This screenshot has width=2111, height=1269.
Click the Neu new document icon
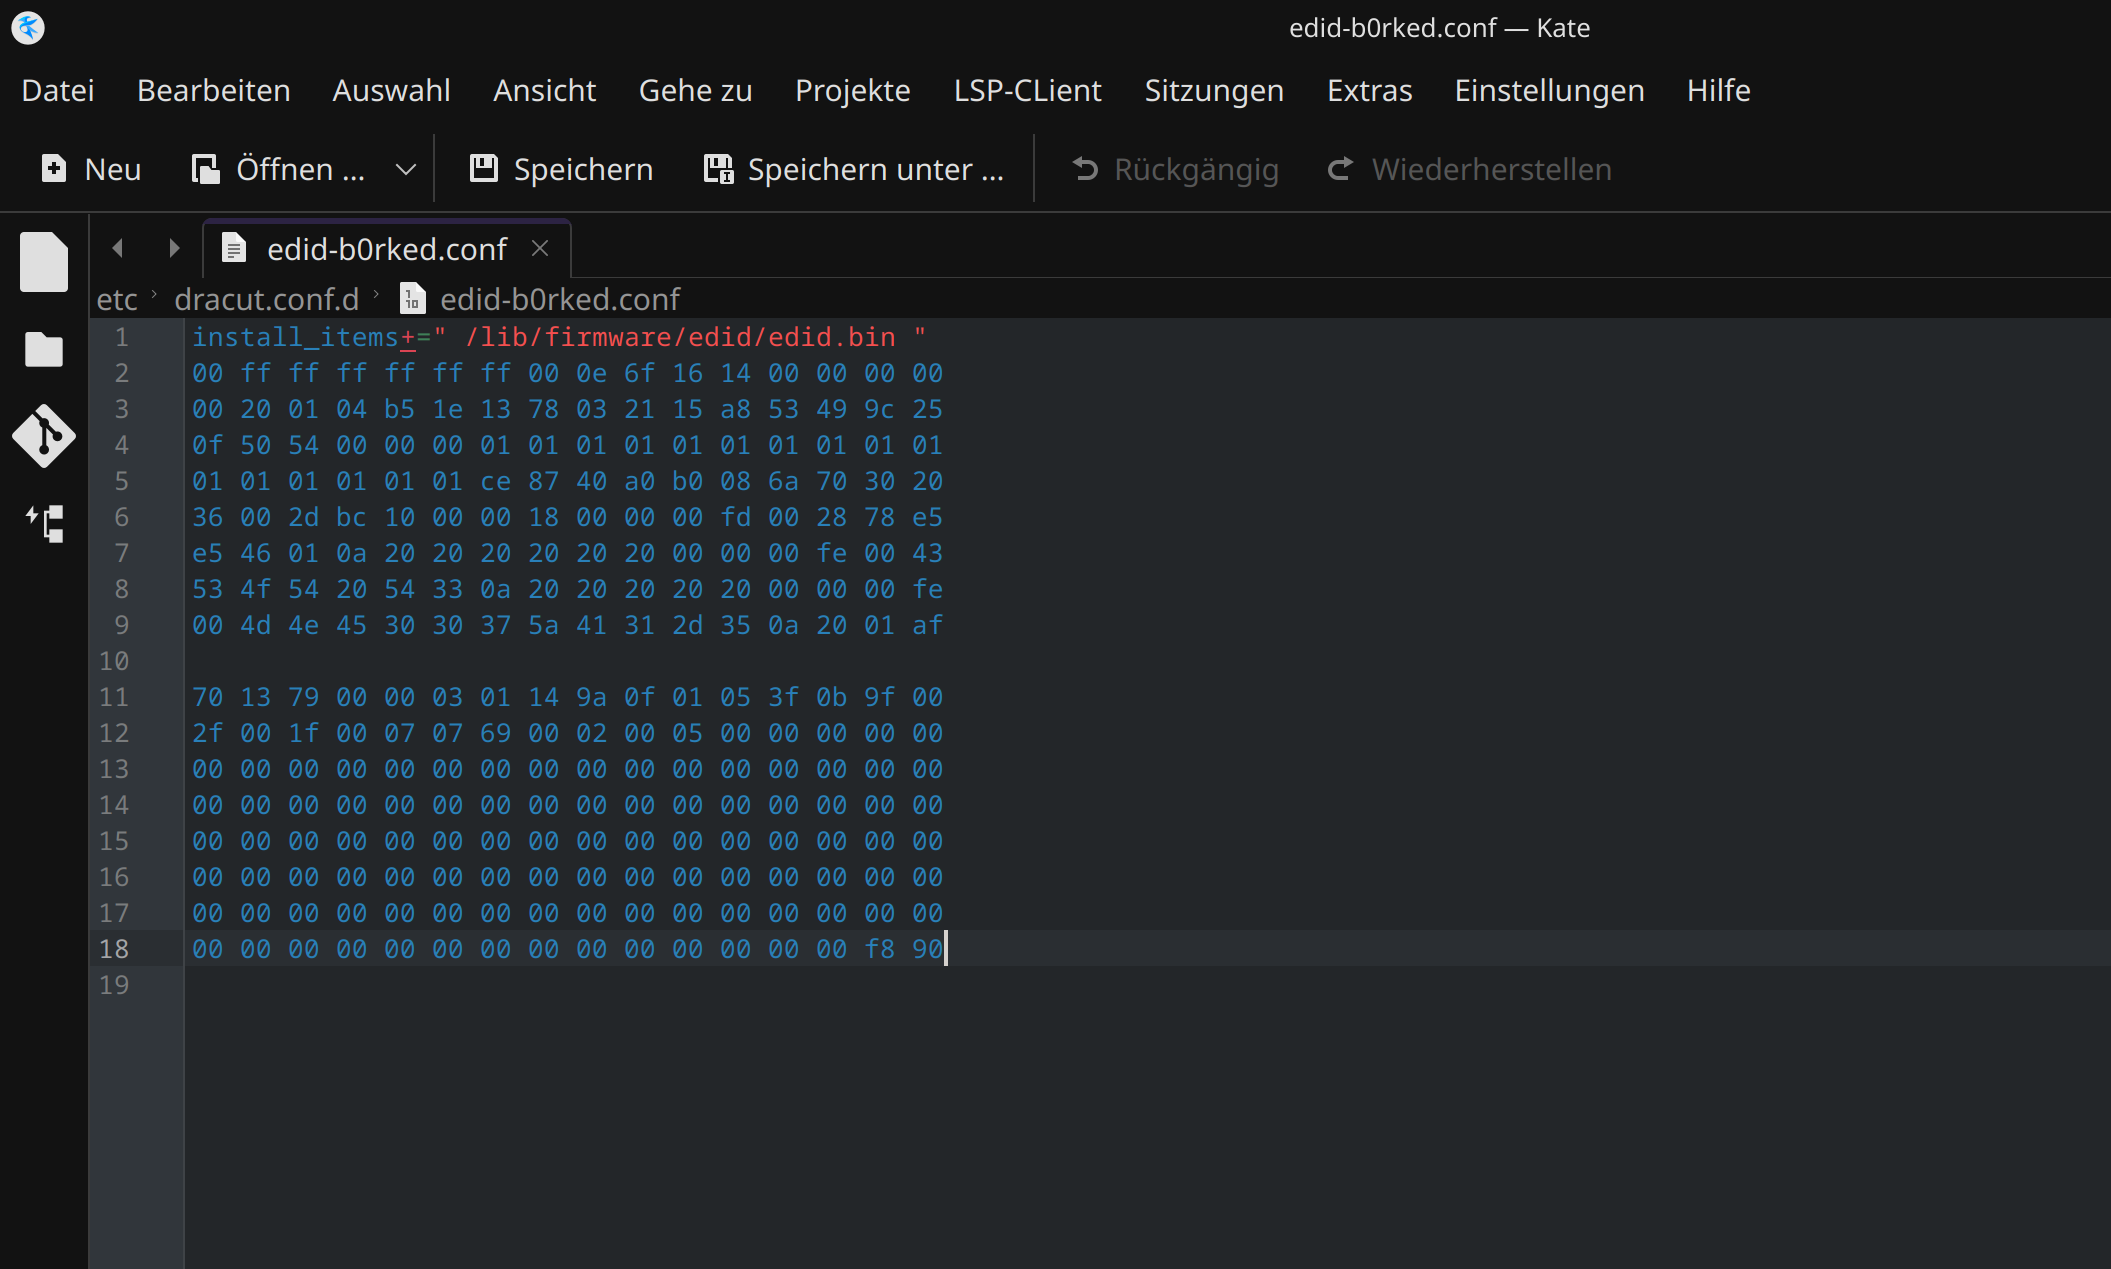(x=54, y=169)
